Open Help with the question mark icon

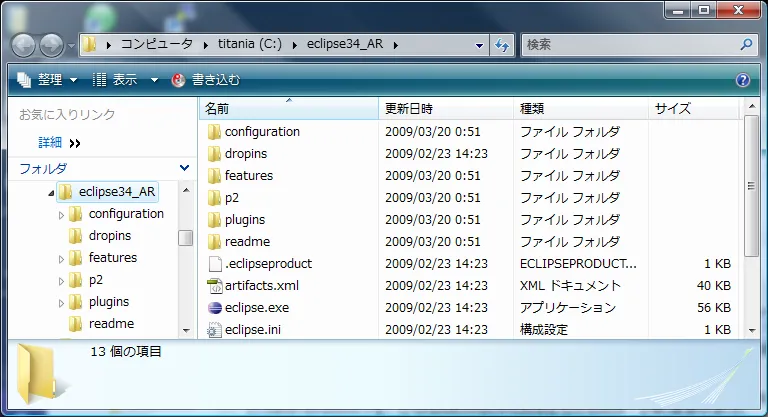coord(743,80)
